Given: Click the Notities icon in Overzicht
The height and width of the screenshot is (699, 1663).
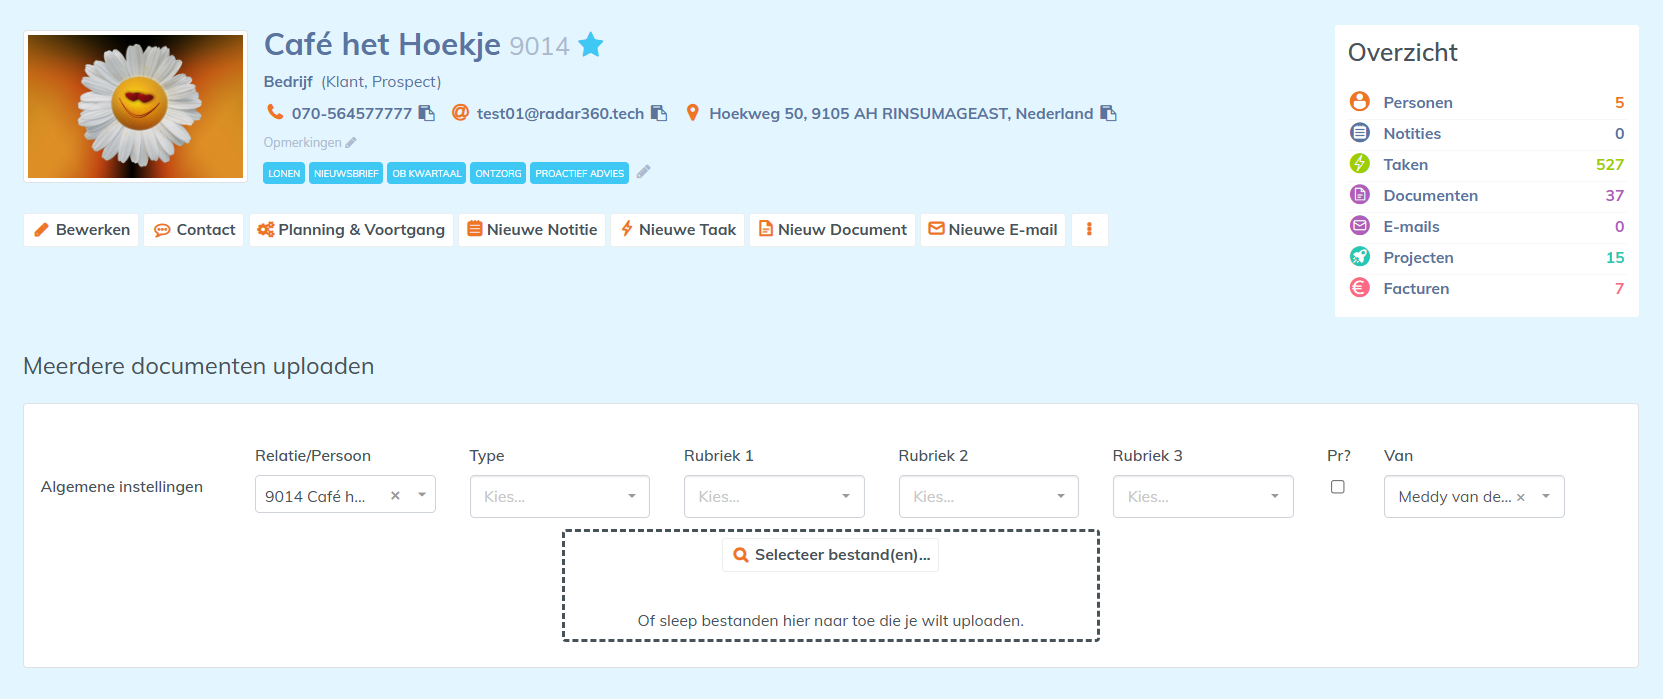Looking at the screenshot, I should (1359, 133).
